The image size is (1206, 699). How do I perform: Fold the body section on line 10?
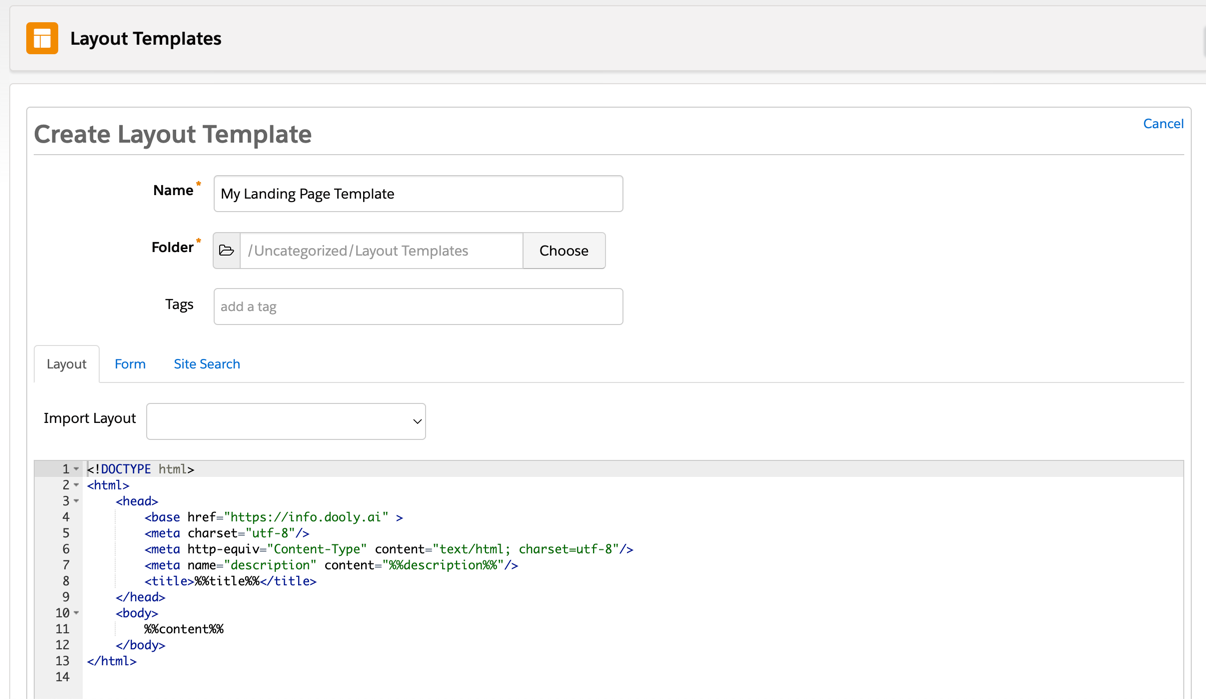77,613
